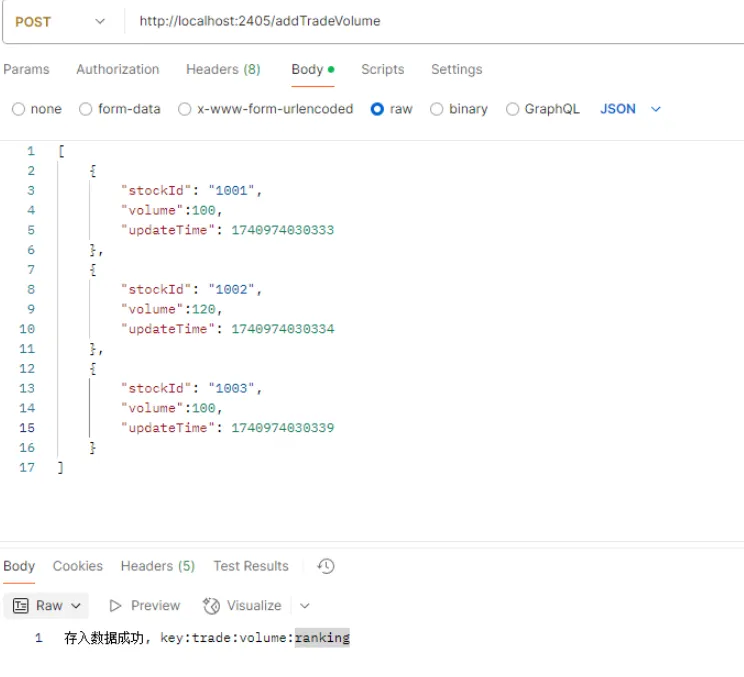Select the GraphQL body radio option
The height and width of the screenshot is (677, 744).
pyautogui.click(x=513, y=109)
